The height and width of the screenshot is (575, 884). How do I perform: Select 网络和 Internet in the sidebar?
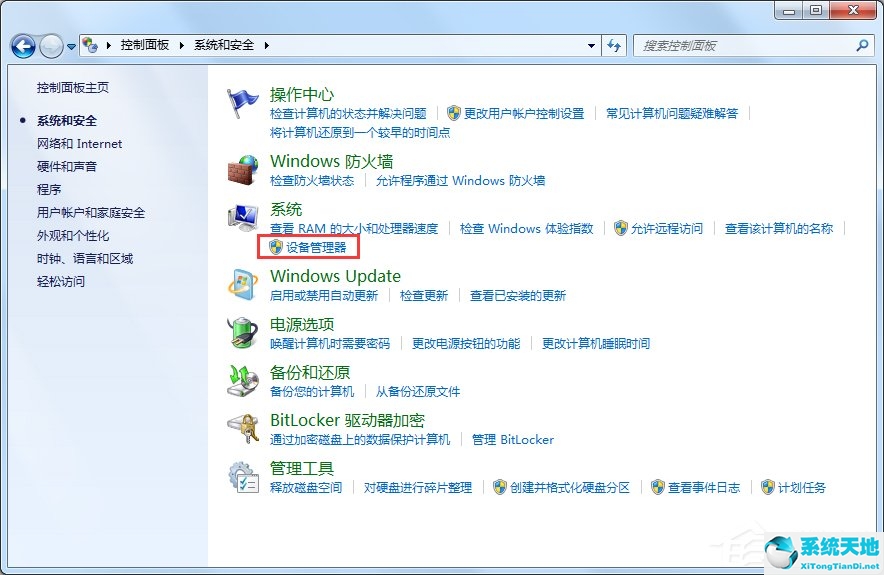tap(80, 144)
